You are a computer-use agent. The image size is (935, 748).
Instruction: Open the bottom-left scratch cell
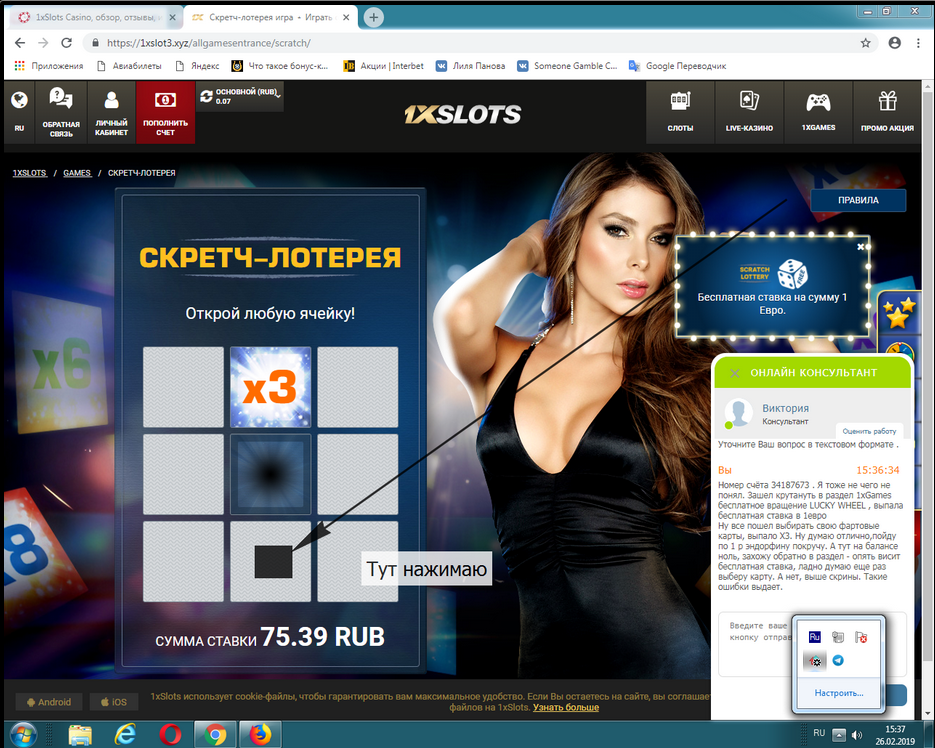tap(183, 561)
